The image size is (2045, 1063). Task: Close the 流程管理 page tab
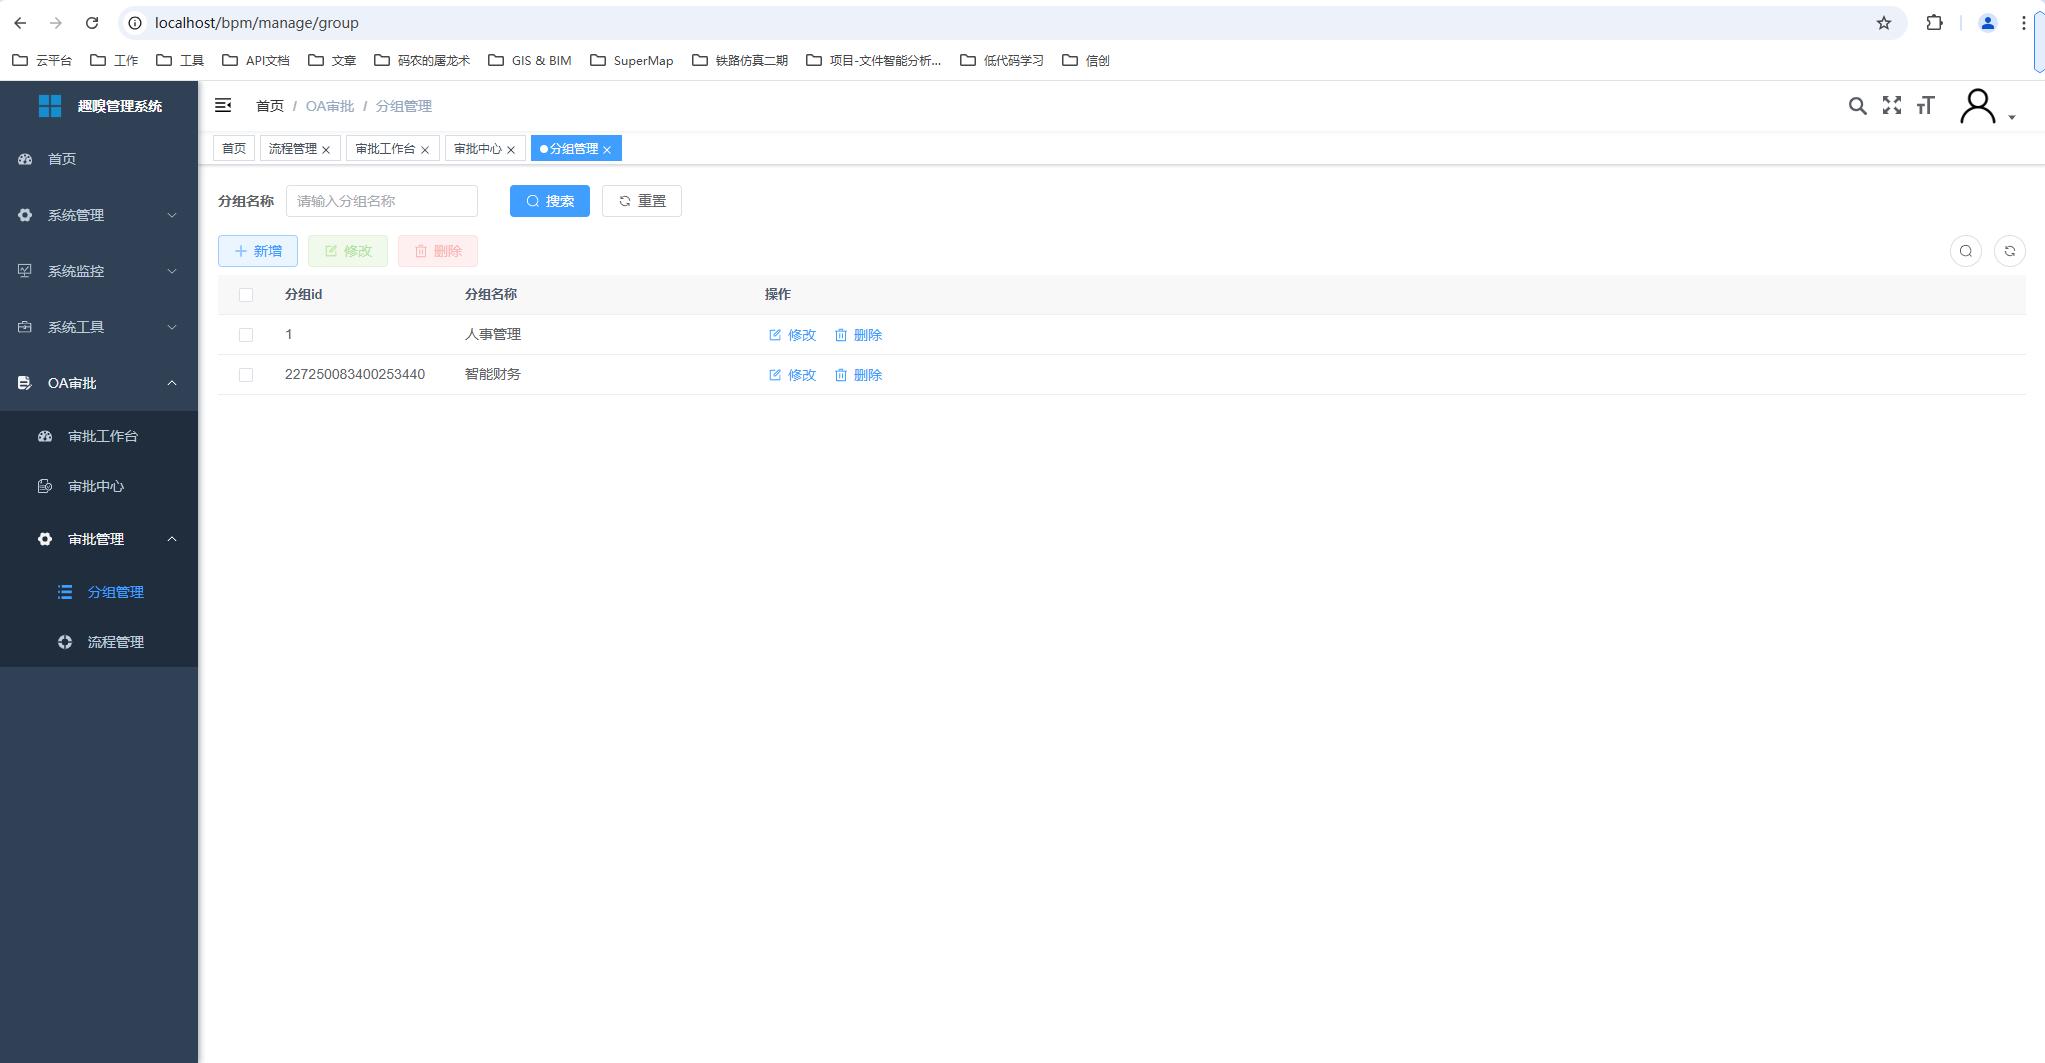click(x=326, y=150)
